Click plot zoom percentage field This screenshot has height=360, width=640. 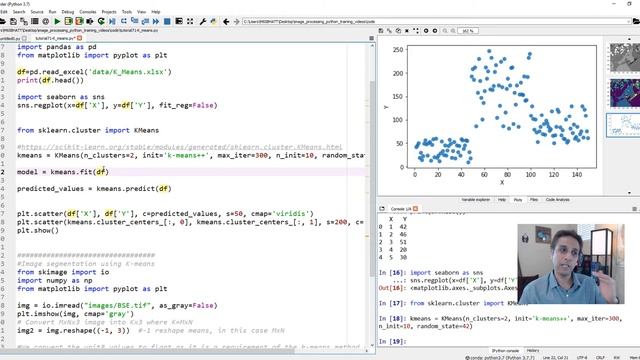(x=468, y=31)
